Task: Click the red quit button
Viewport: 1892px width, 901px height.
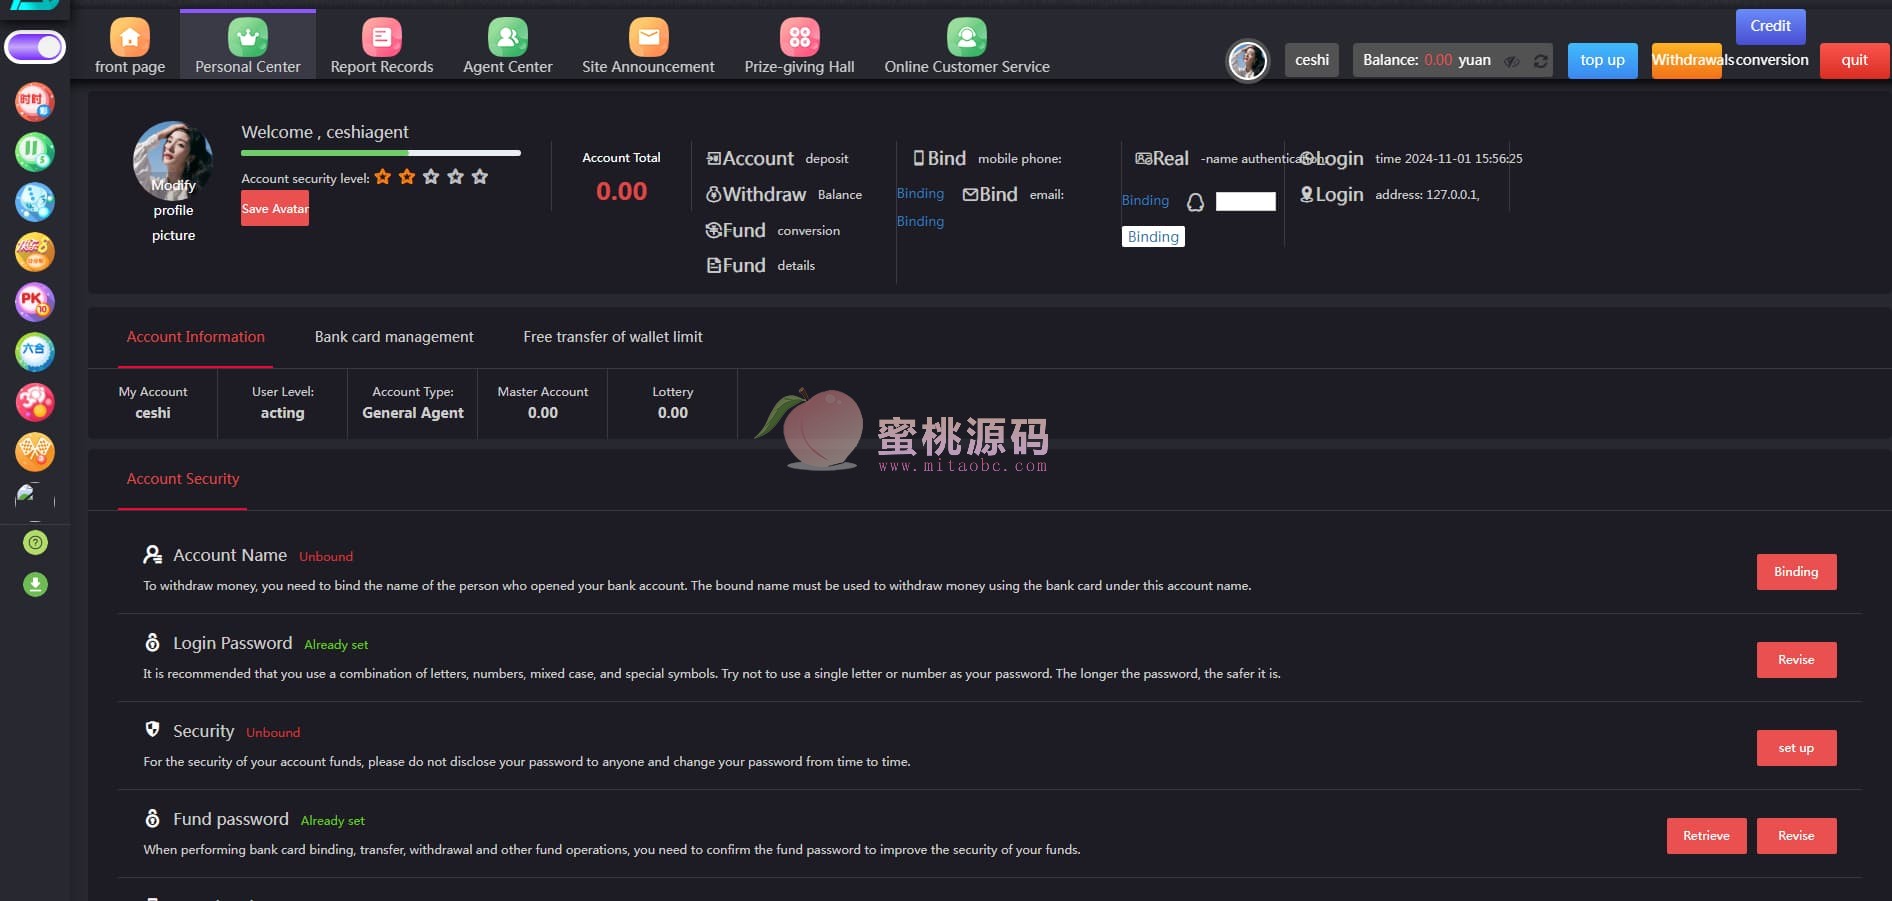Action: (1854, 60)
